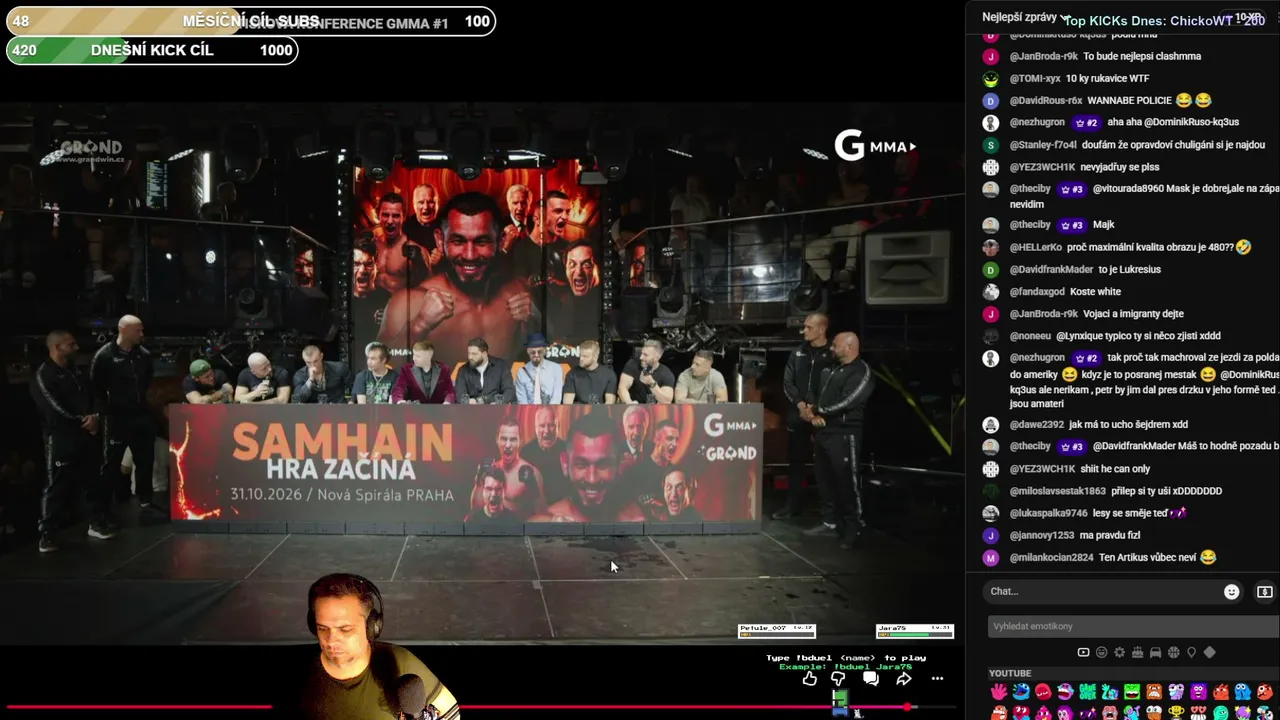Click the message 'jak má to ucho šejdrem xdd'
Screen dimensions: 1280x720
(x=1129, y=425)
